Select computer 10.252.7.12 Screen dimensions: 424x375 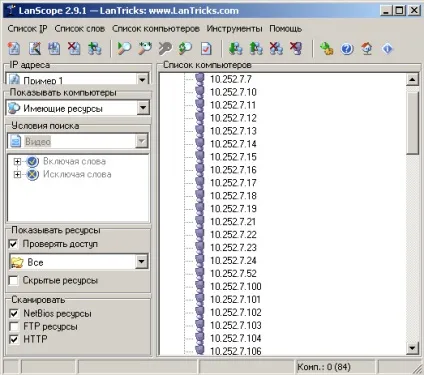(x=233, y=118)
